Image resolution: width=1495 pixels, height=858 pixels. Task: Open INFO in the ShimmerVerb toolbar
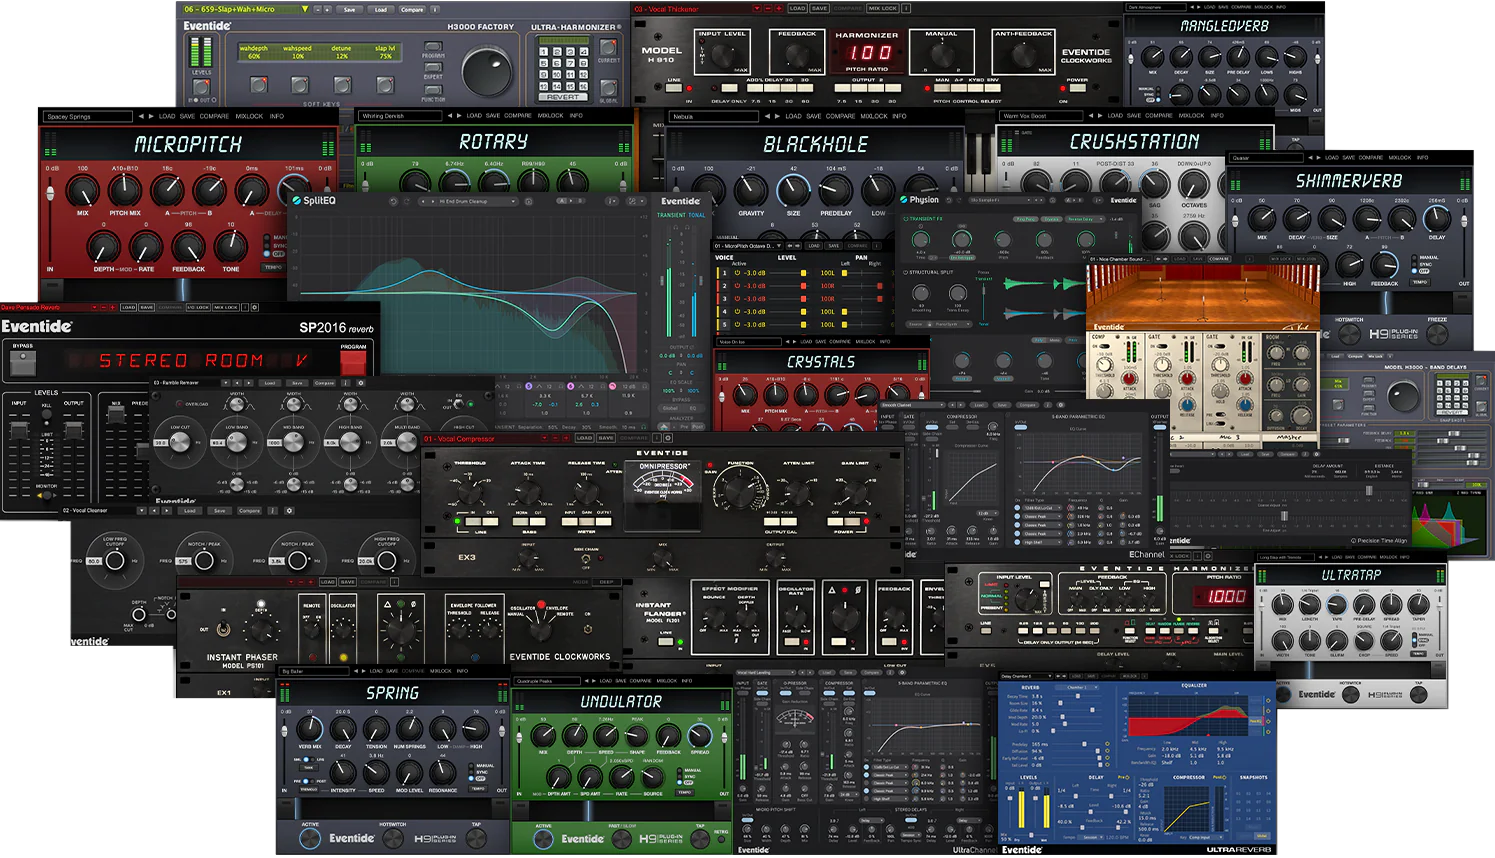coord(1423,158)
